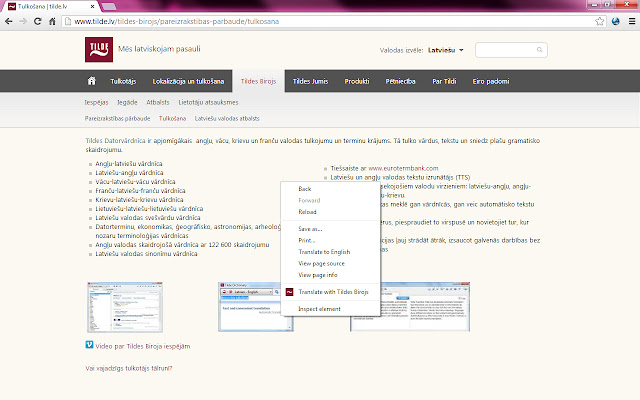640x400 pixels.
Task: Open Tildes Jumis navigation item
Action: [x=310, y=81]
